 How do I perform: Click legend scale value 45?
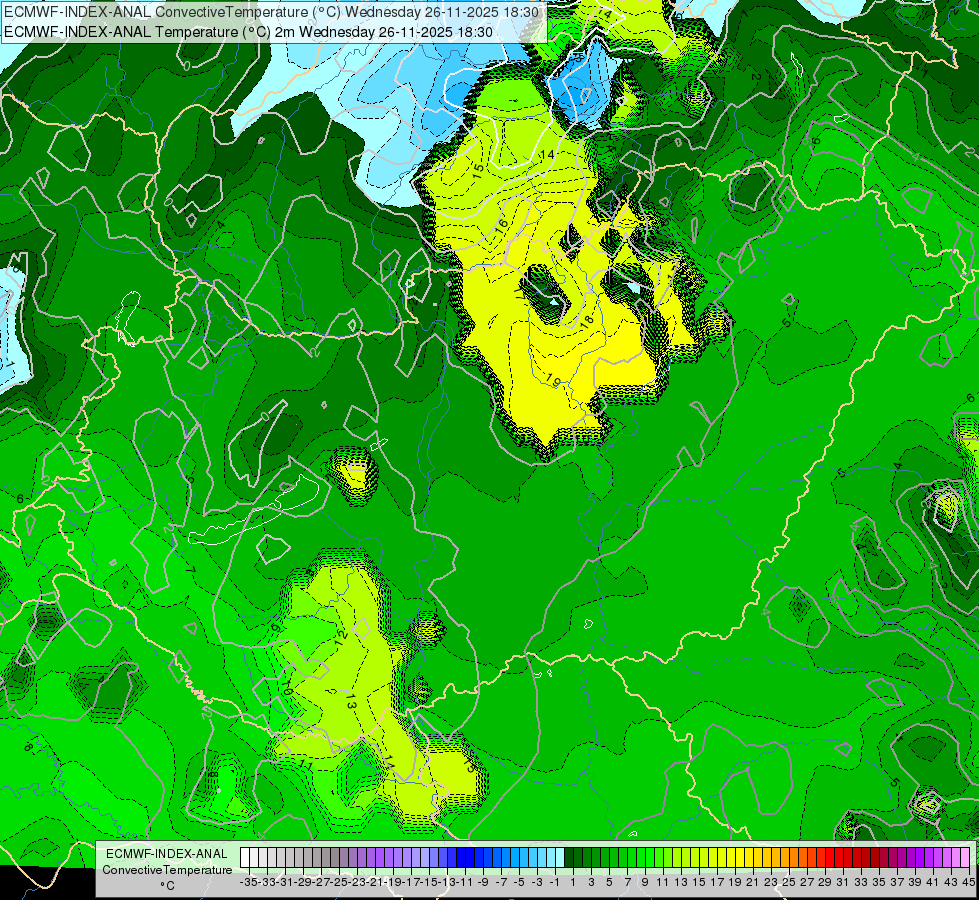coord(968,882)
